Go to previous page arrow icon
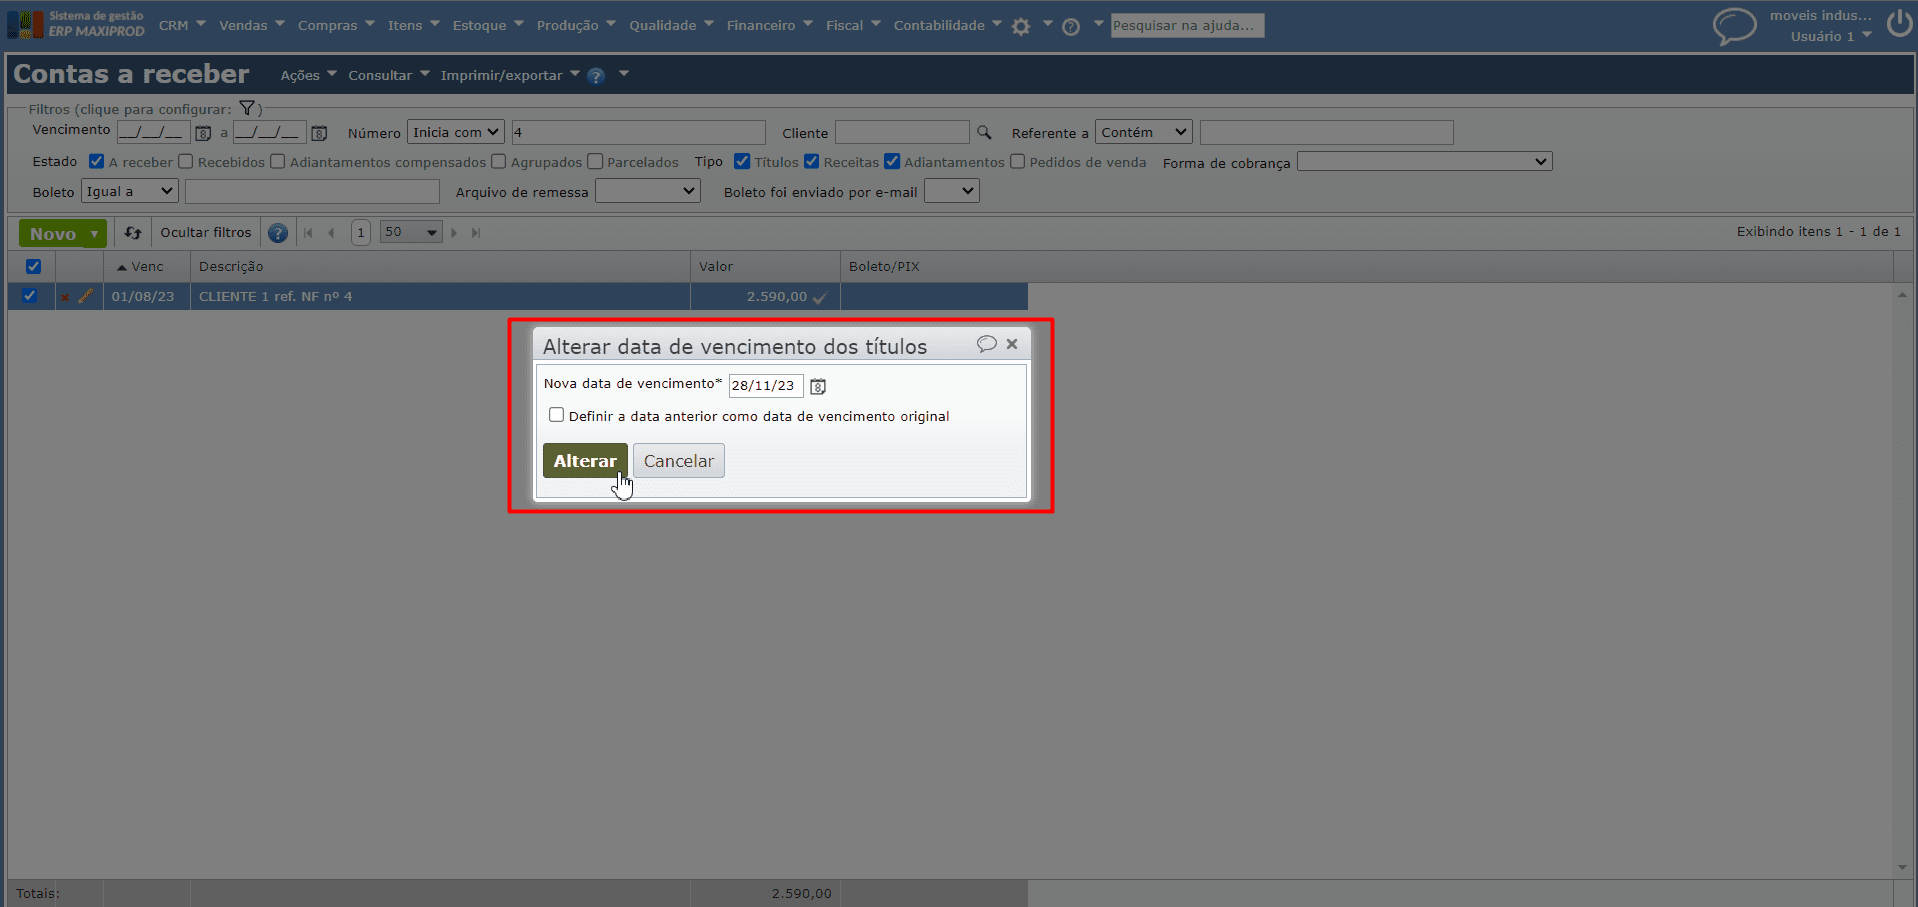 point(331,233)
